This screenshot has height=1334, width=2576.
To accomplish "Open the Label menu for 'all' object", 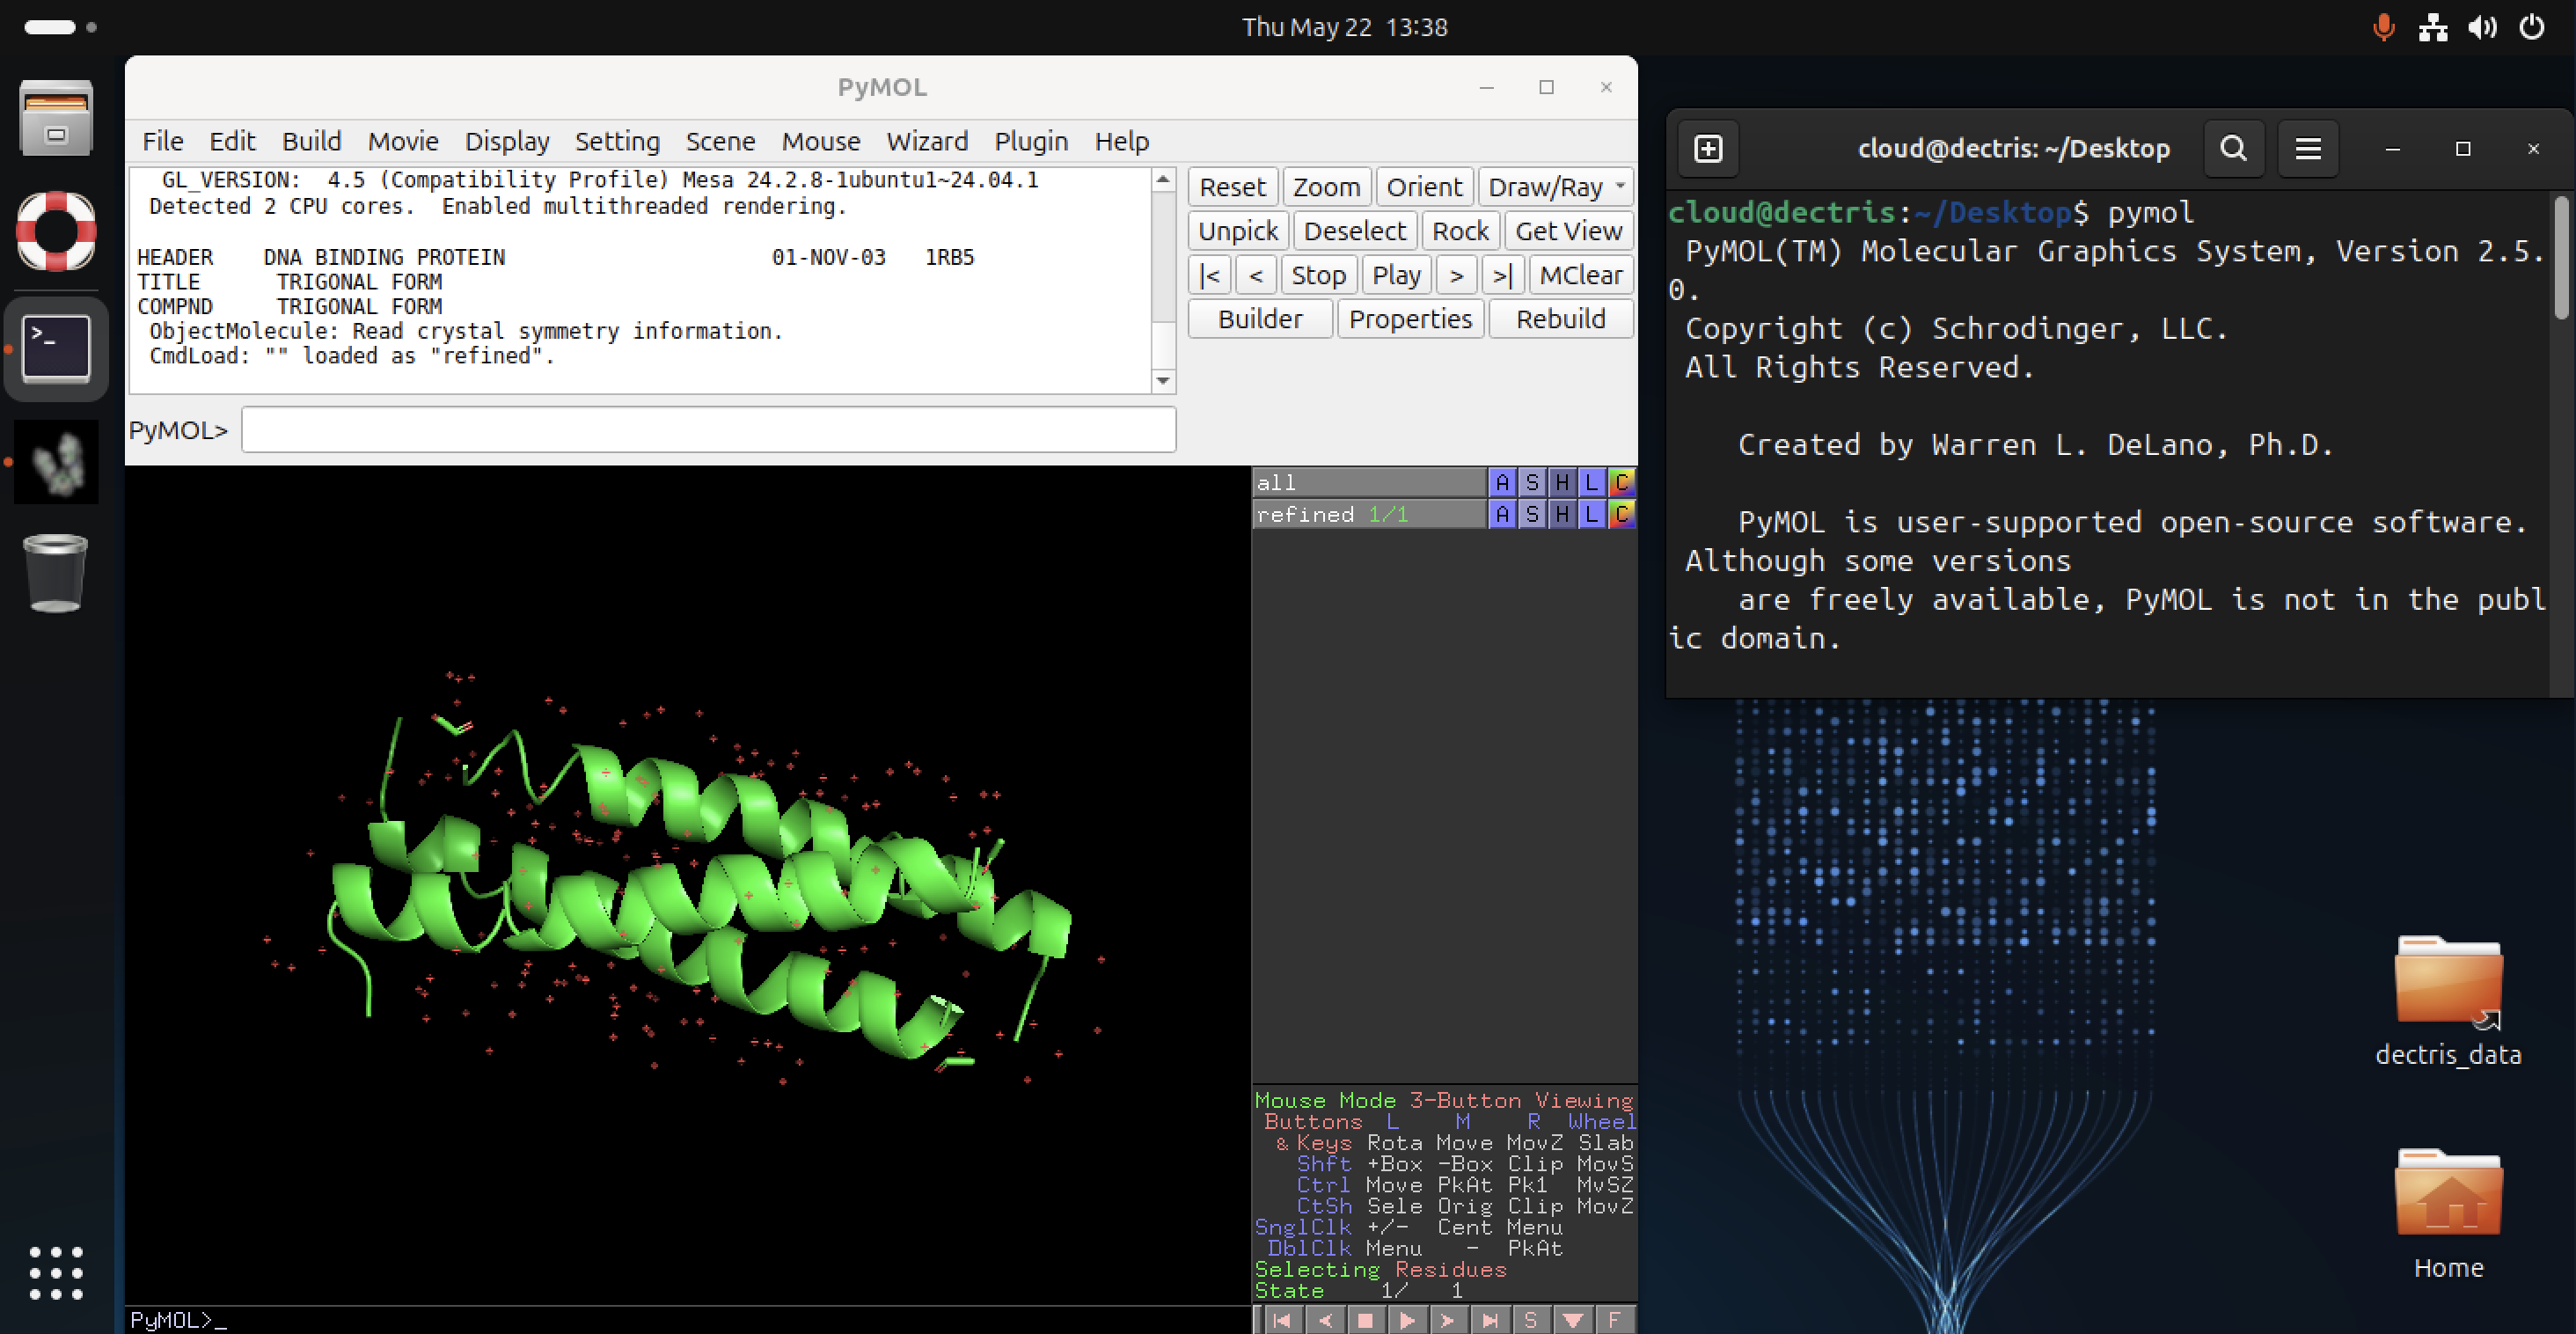I will (x=1592, y=482).
